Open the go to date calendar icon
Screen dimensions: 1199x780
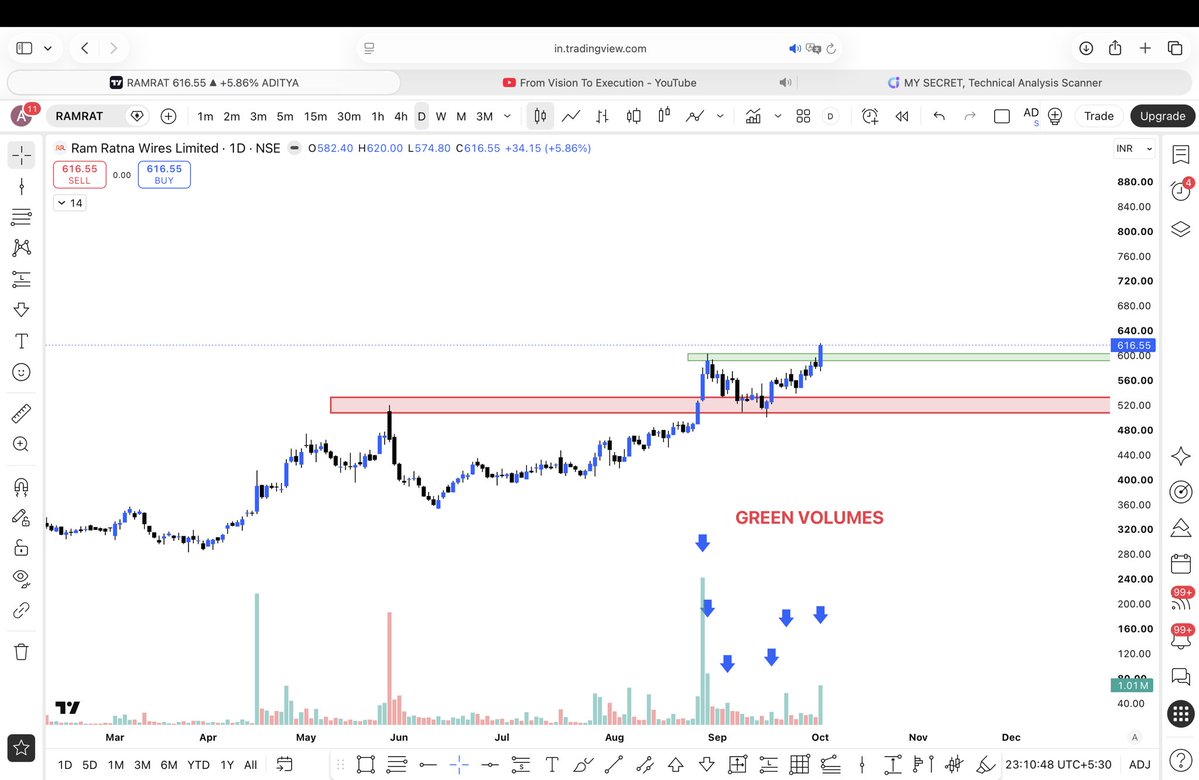(x=284, y=764)
